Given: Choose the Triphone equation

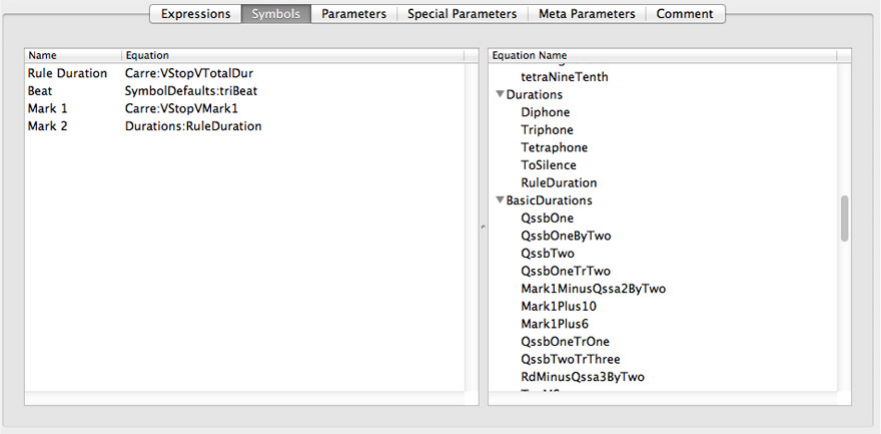Looking at the screenshot, I should 547,130.
